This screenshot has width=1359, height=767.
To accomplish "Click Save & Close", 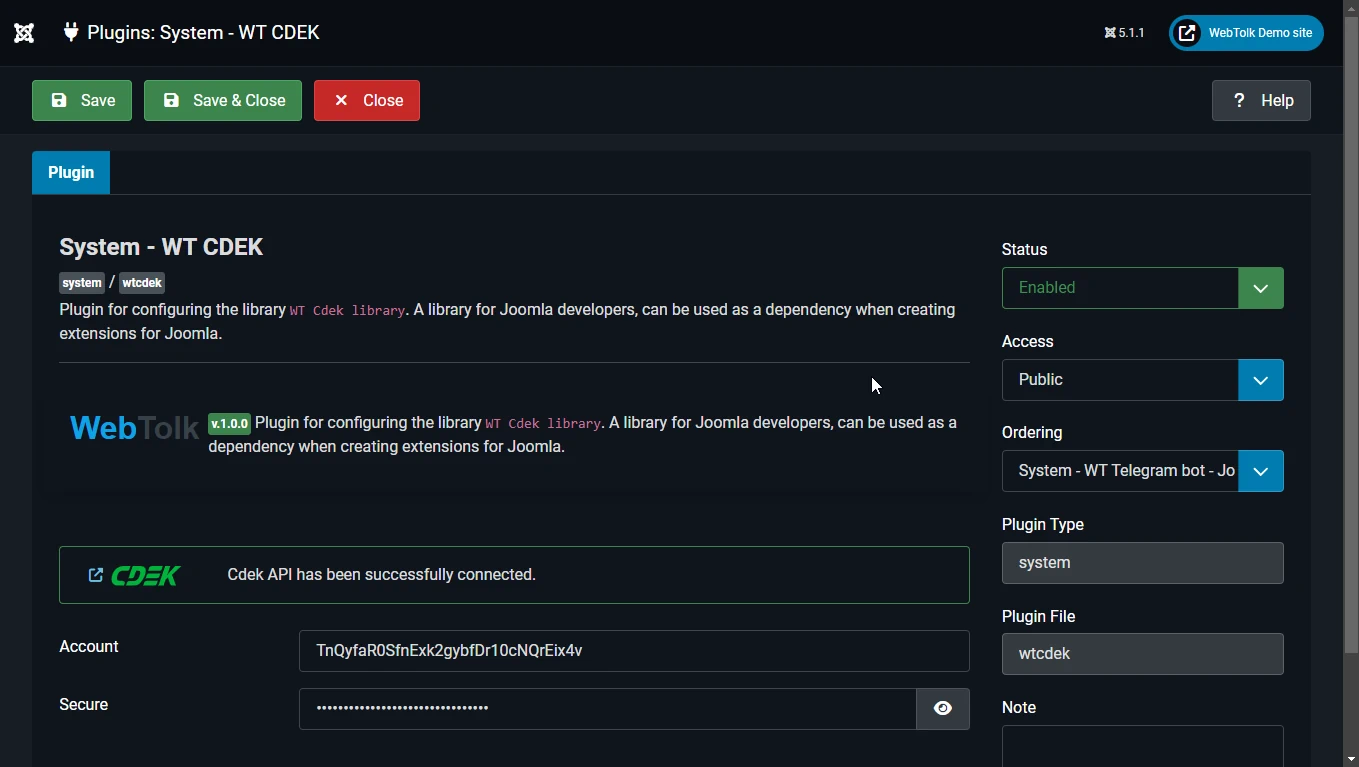I will (223, 100).
